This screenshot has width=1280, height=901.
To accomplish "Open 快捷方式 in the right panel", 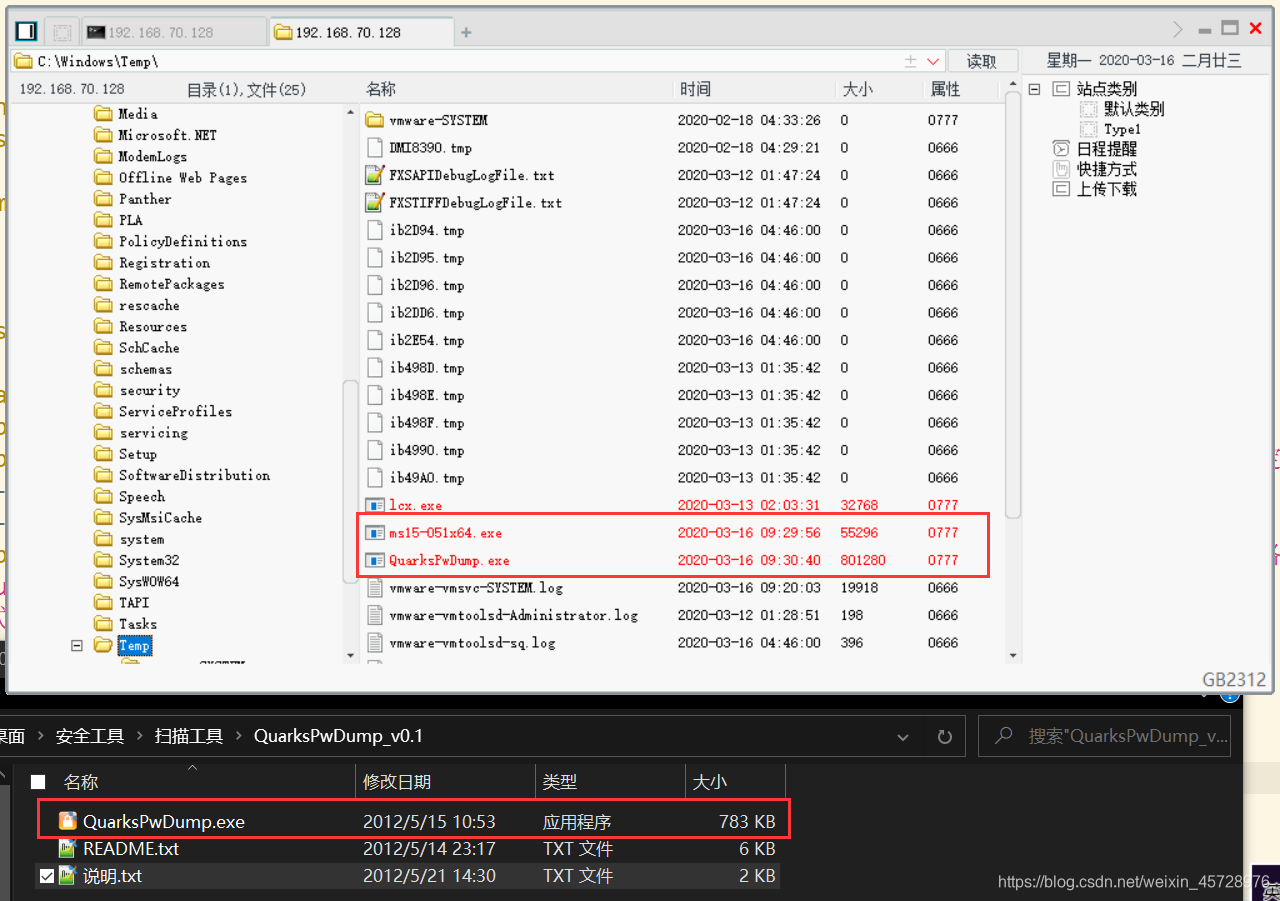I will click(1106, 169).
